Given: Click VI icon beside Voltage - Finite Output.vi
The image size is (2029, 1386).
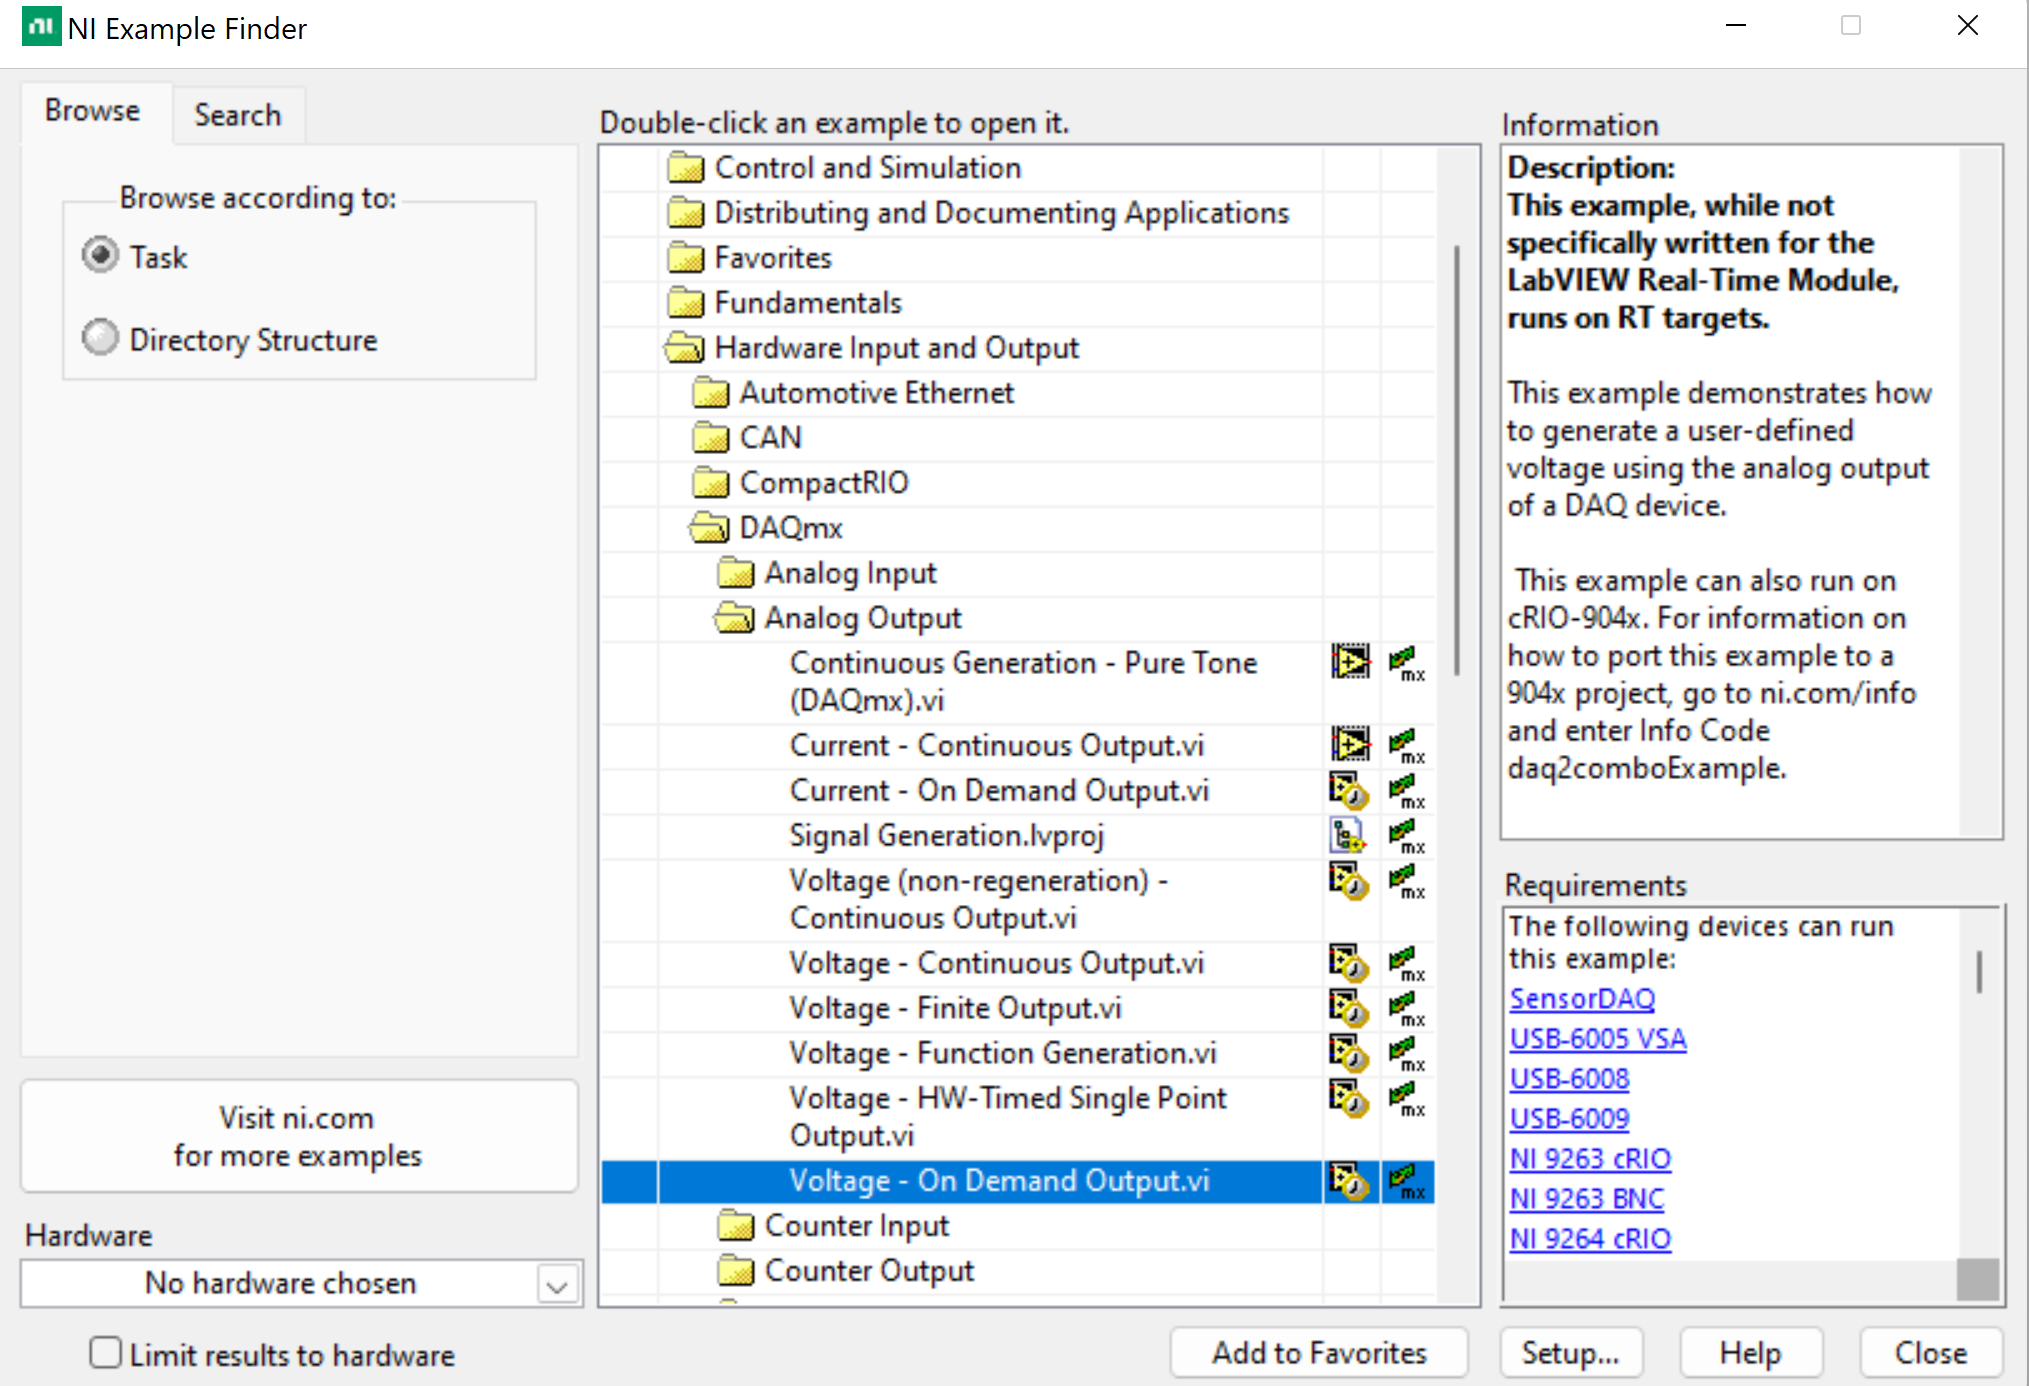Looking at the screenshot, I should (1348, 1007).
